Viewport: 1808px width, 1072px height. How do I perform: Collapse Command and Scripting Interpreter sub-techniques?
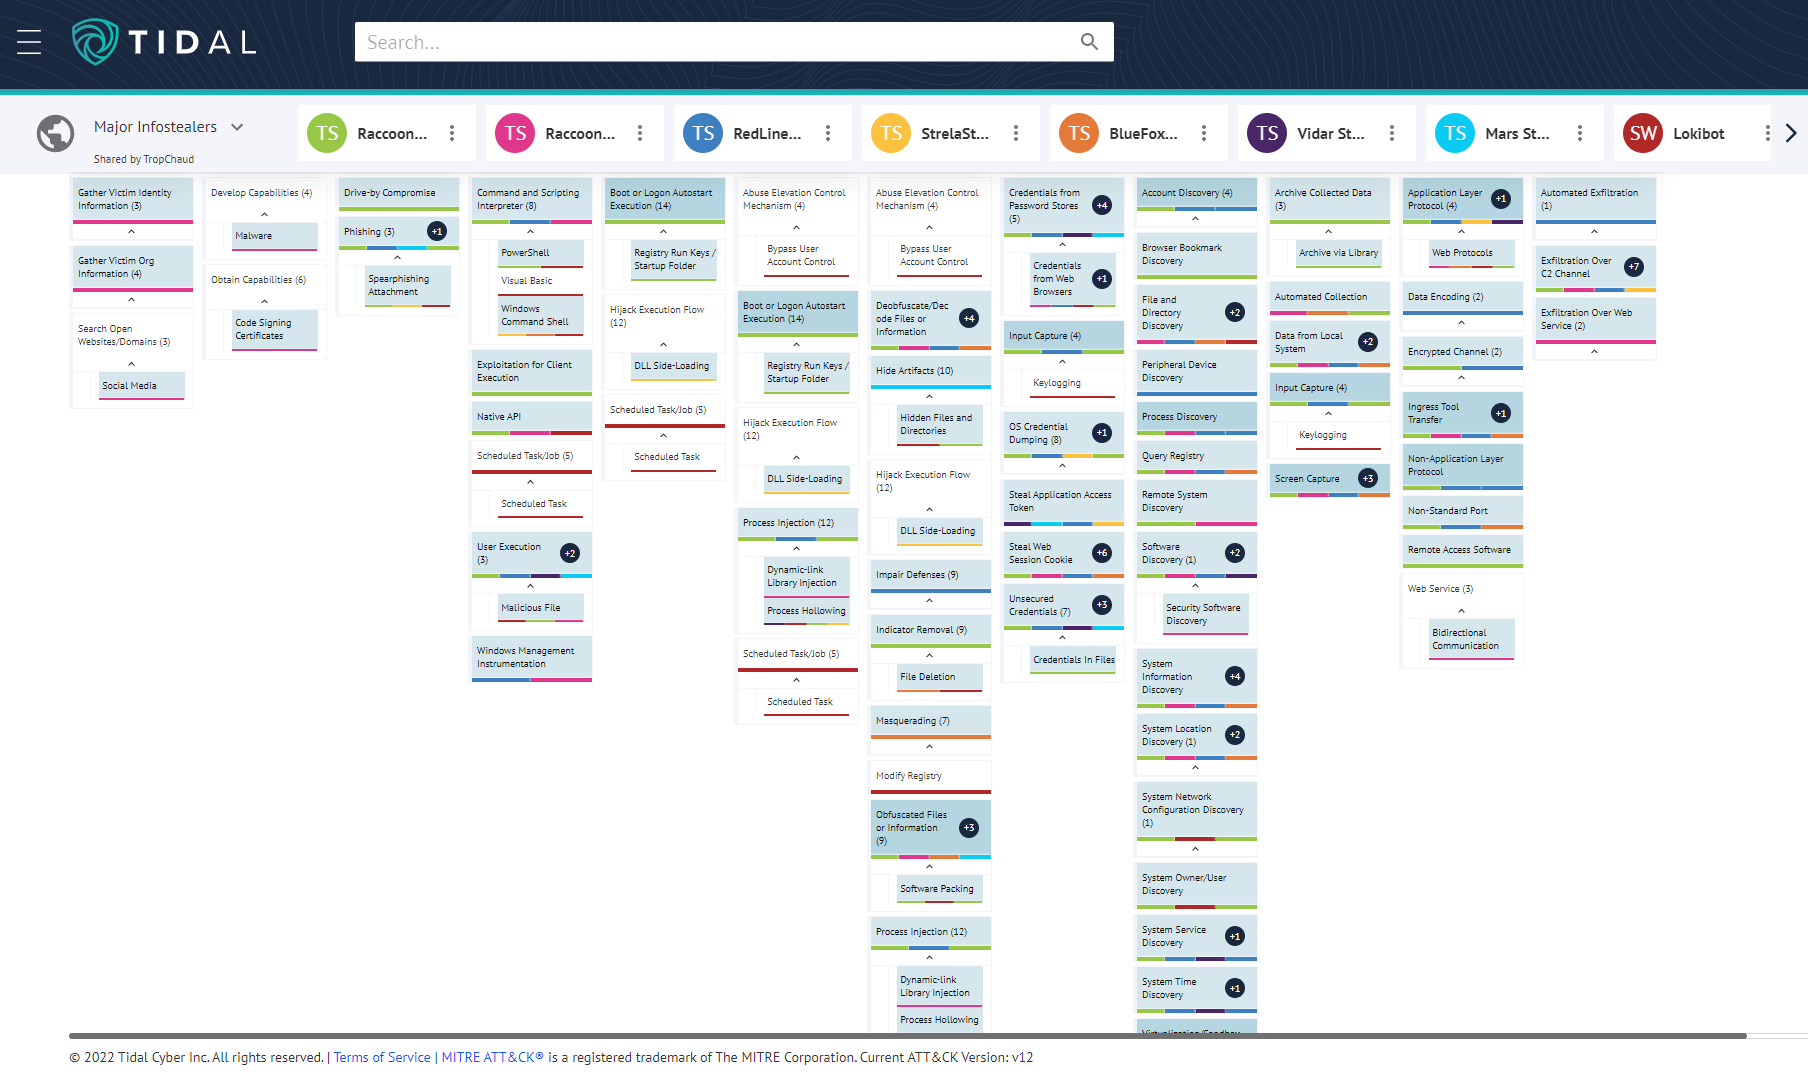click(530, 231)
